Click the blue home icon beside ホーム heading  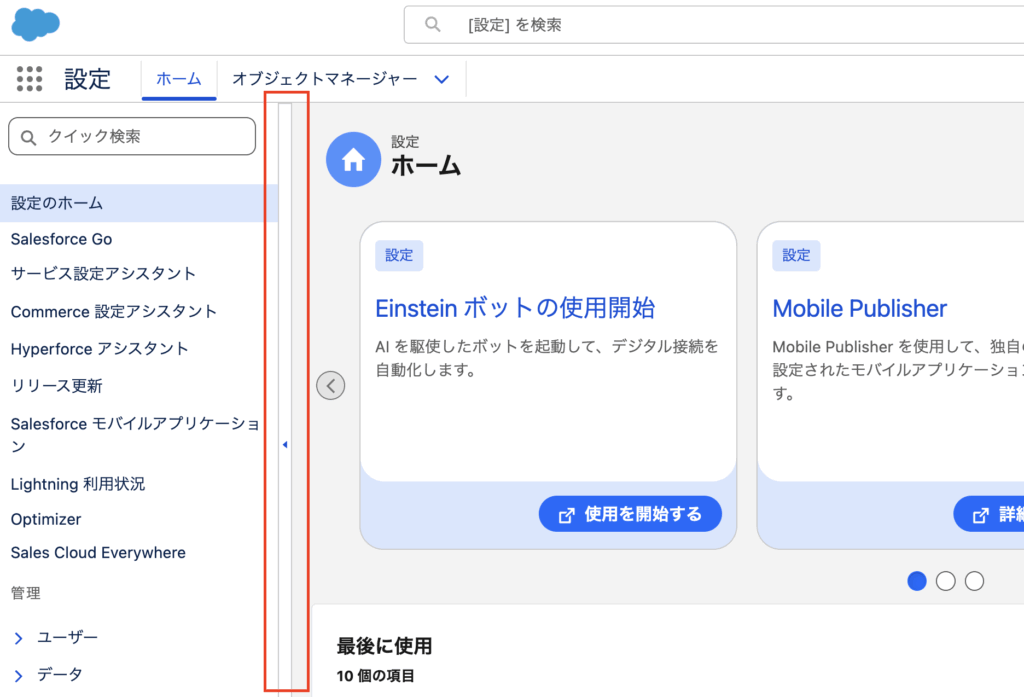pos(353,160)
